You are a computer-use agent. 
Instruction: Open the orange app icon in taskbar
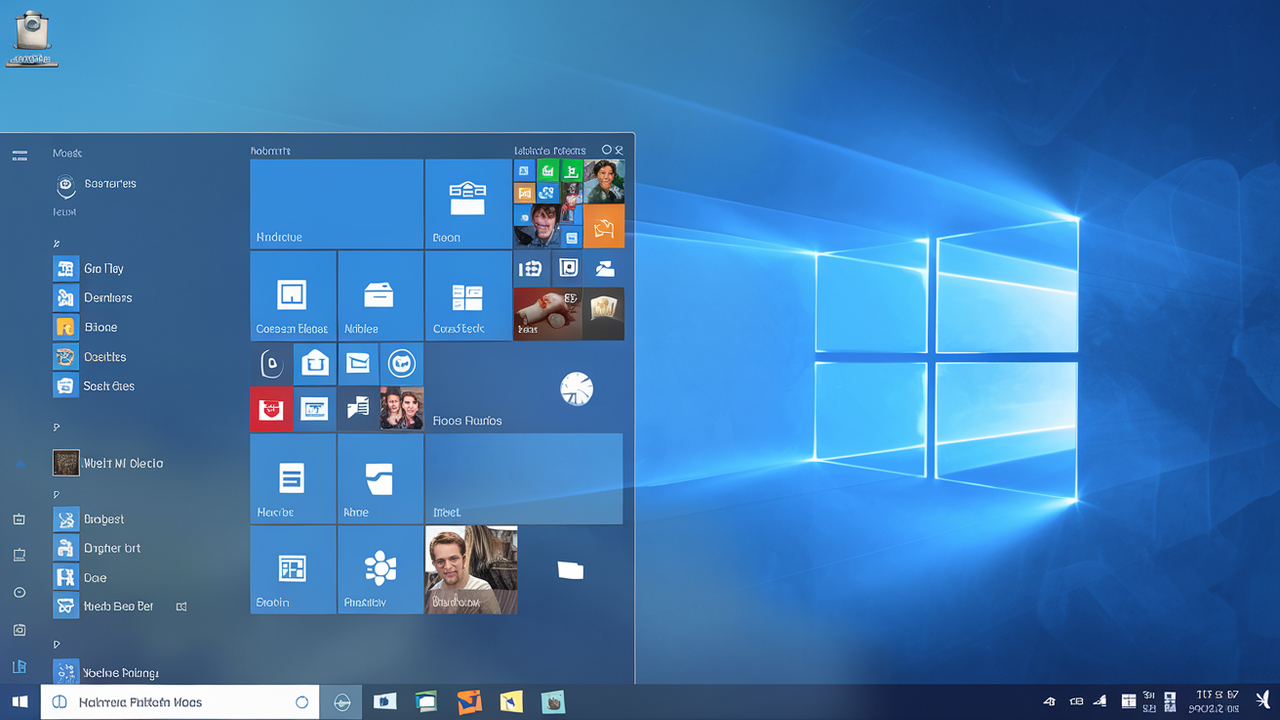pyautogui.click(x=469, y=702)
